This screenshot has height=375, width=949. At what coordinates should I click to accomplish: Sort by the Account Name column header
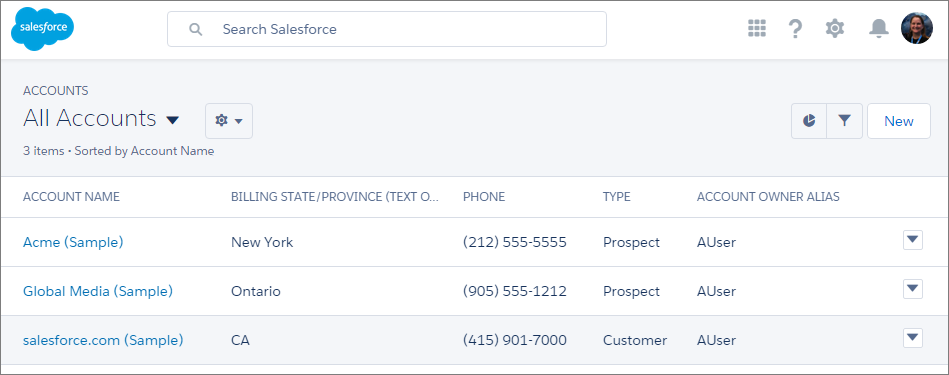[x=71, y=197]
